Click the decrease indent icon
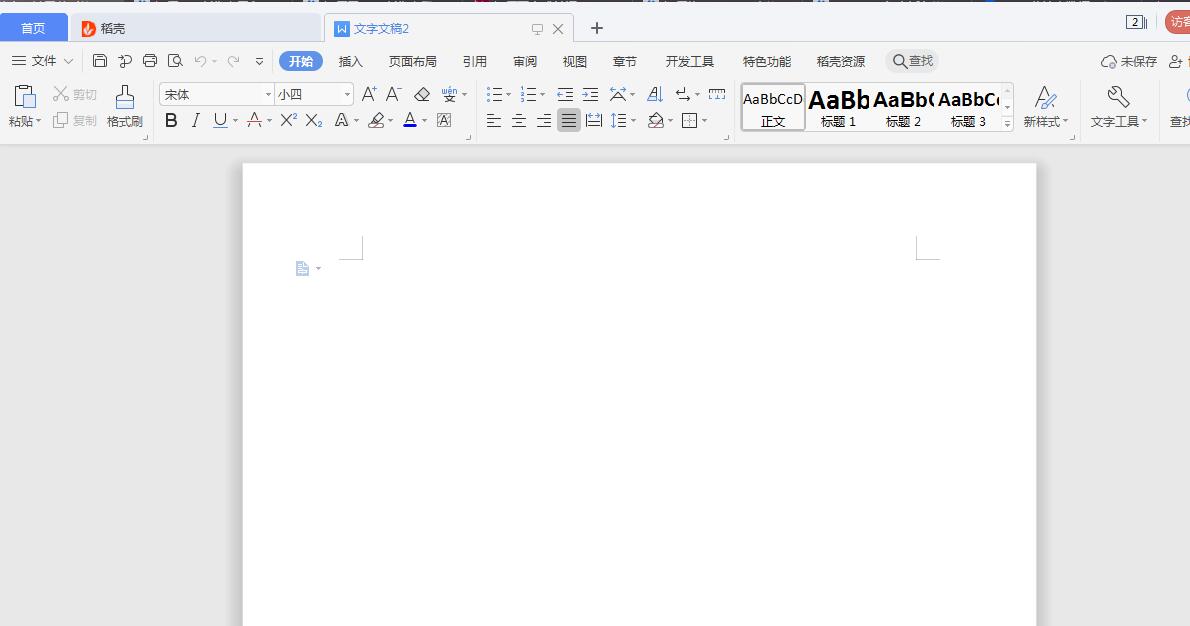 [x=565, y=94]
